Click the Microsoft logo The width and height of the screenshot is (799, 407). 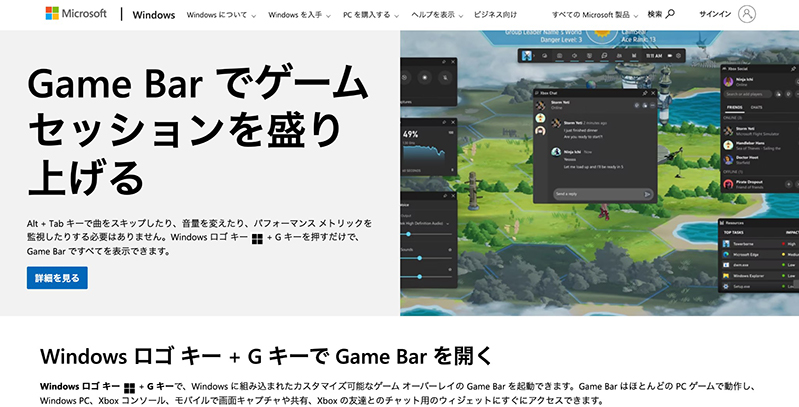click(x=76, y=14)
